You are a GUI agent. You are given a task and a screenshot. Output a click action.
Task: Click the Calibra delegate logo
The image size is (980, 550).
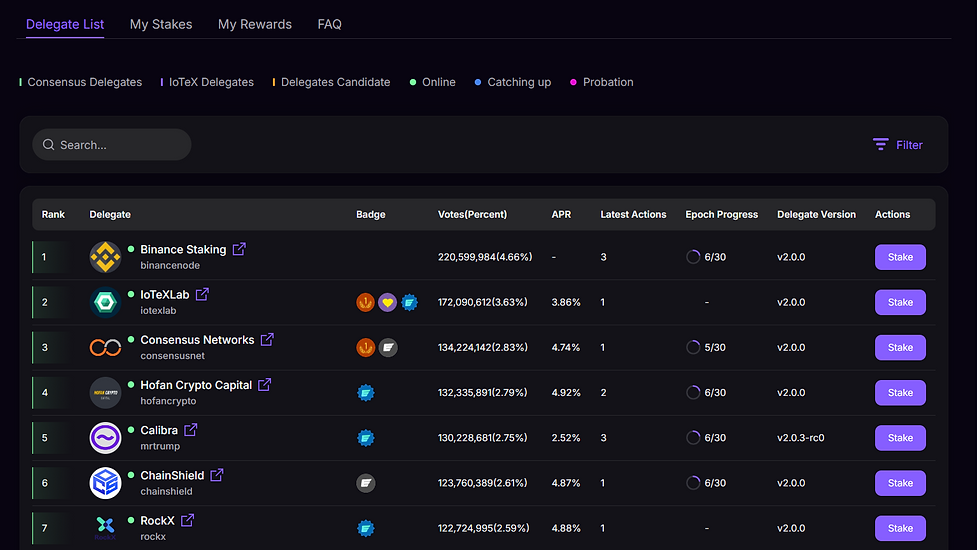105,438
